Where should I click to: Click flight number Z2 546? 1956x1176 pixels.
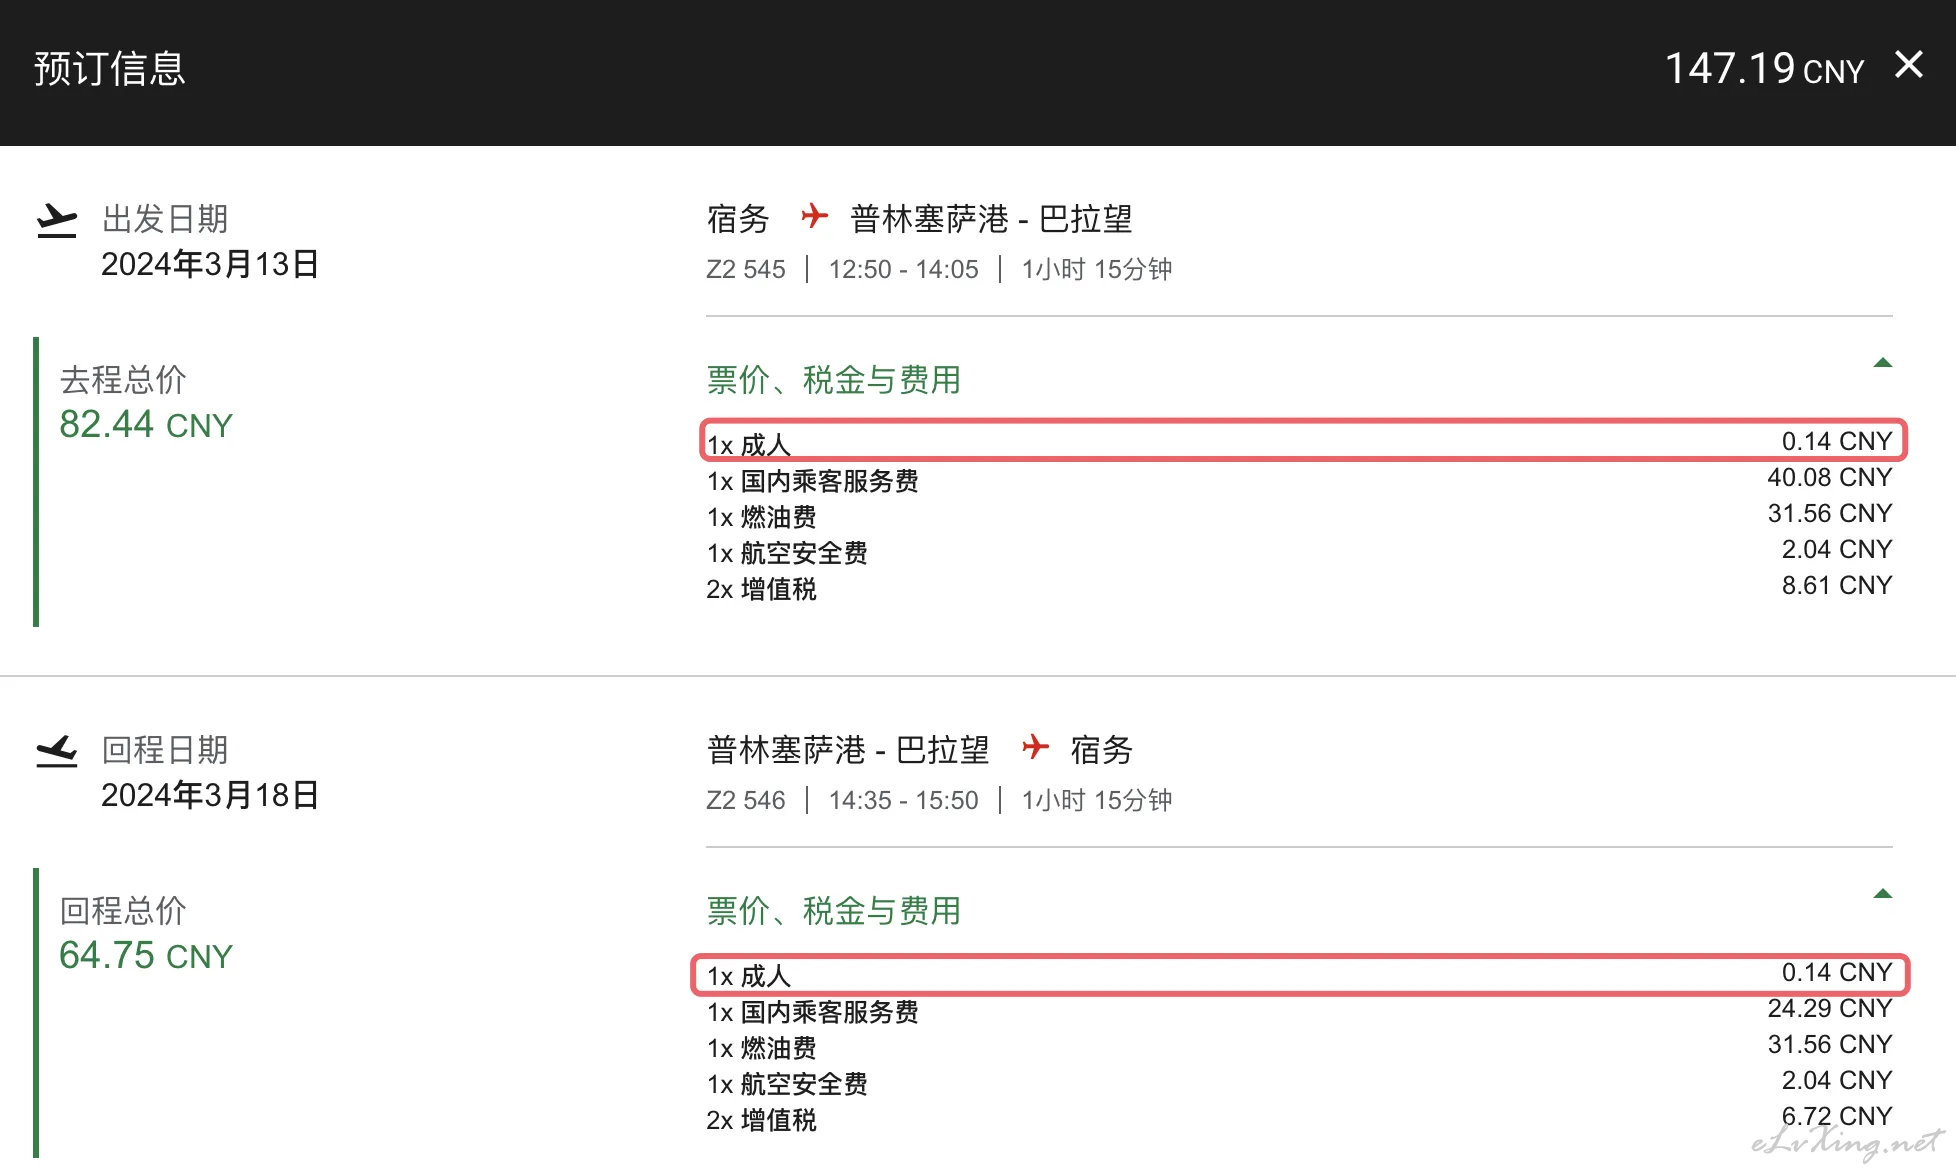point(746,800)
